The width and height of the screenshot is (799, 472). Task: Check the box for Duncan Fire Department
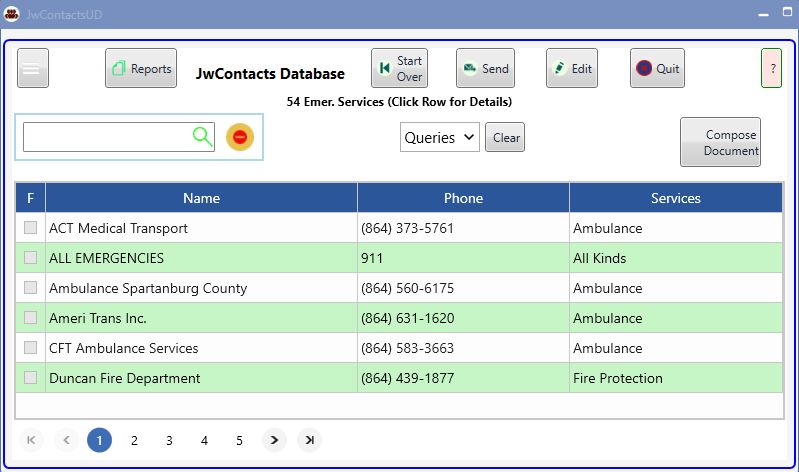coord(31,378)
